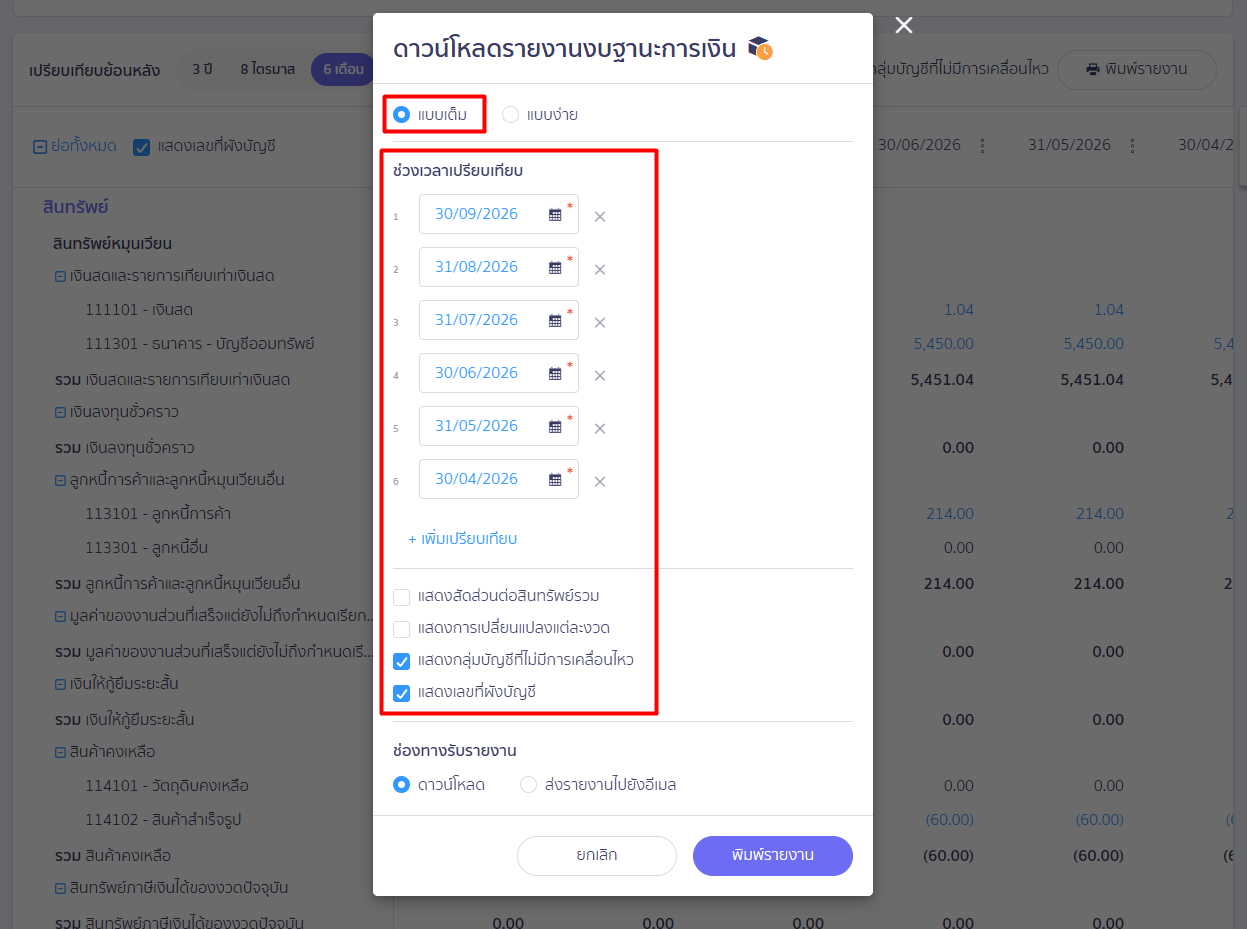Delete the 30/04/2026 comparison period
Image resolution: width=1247 pixels, height=929 pixels.
[x=600, y=481]
